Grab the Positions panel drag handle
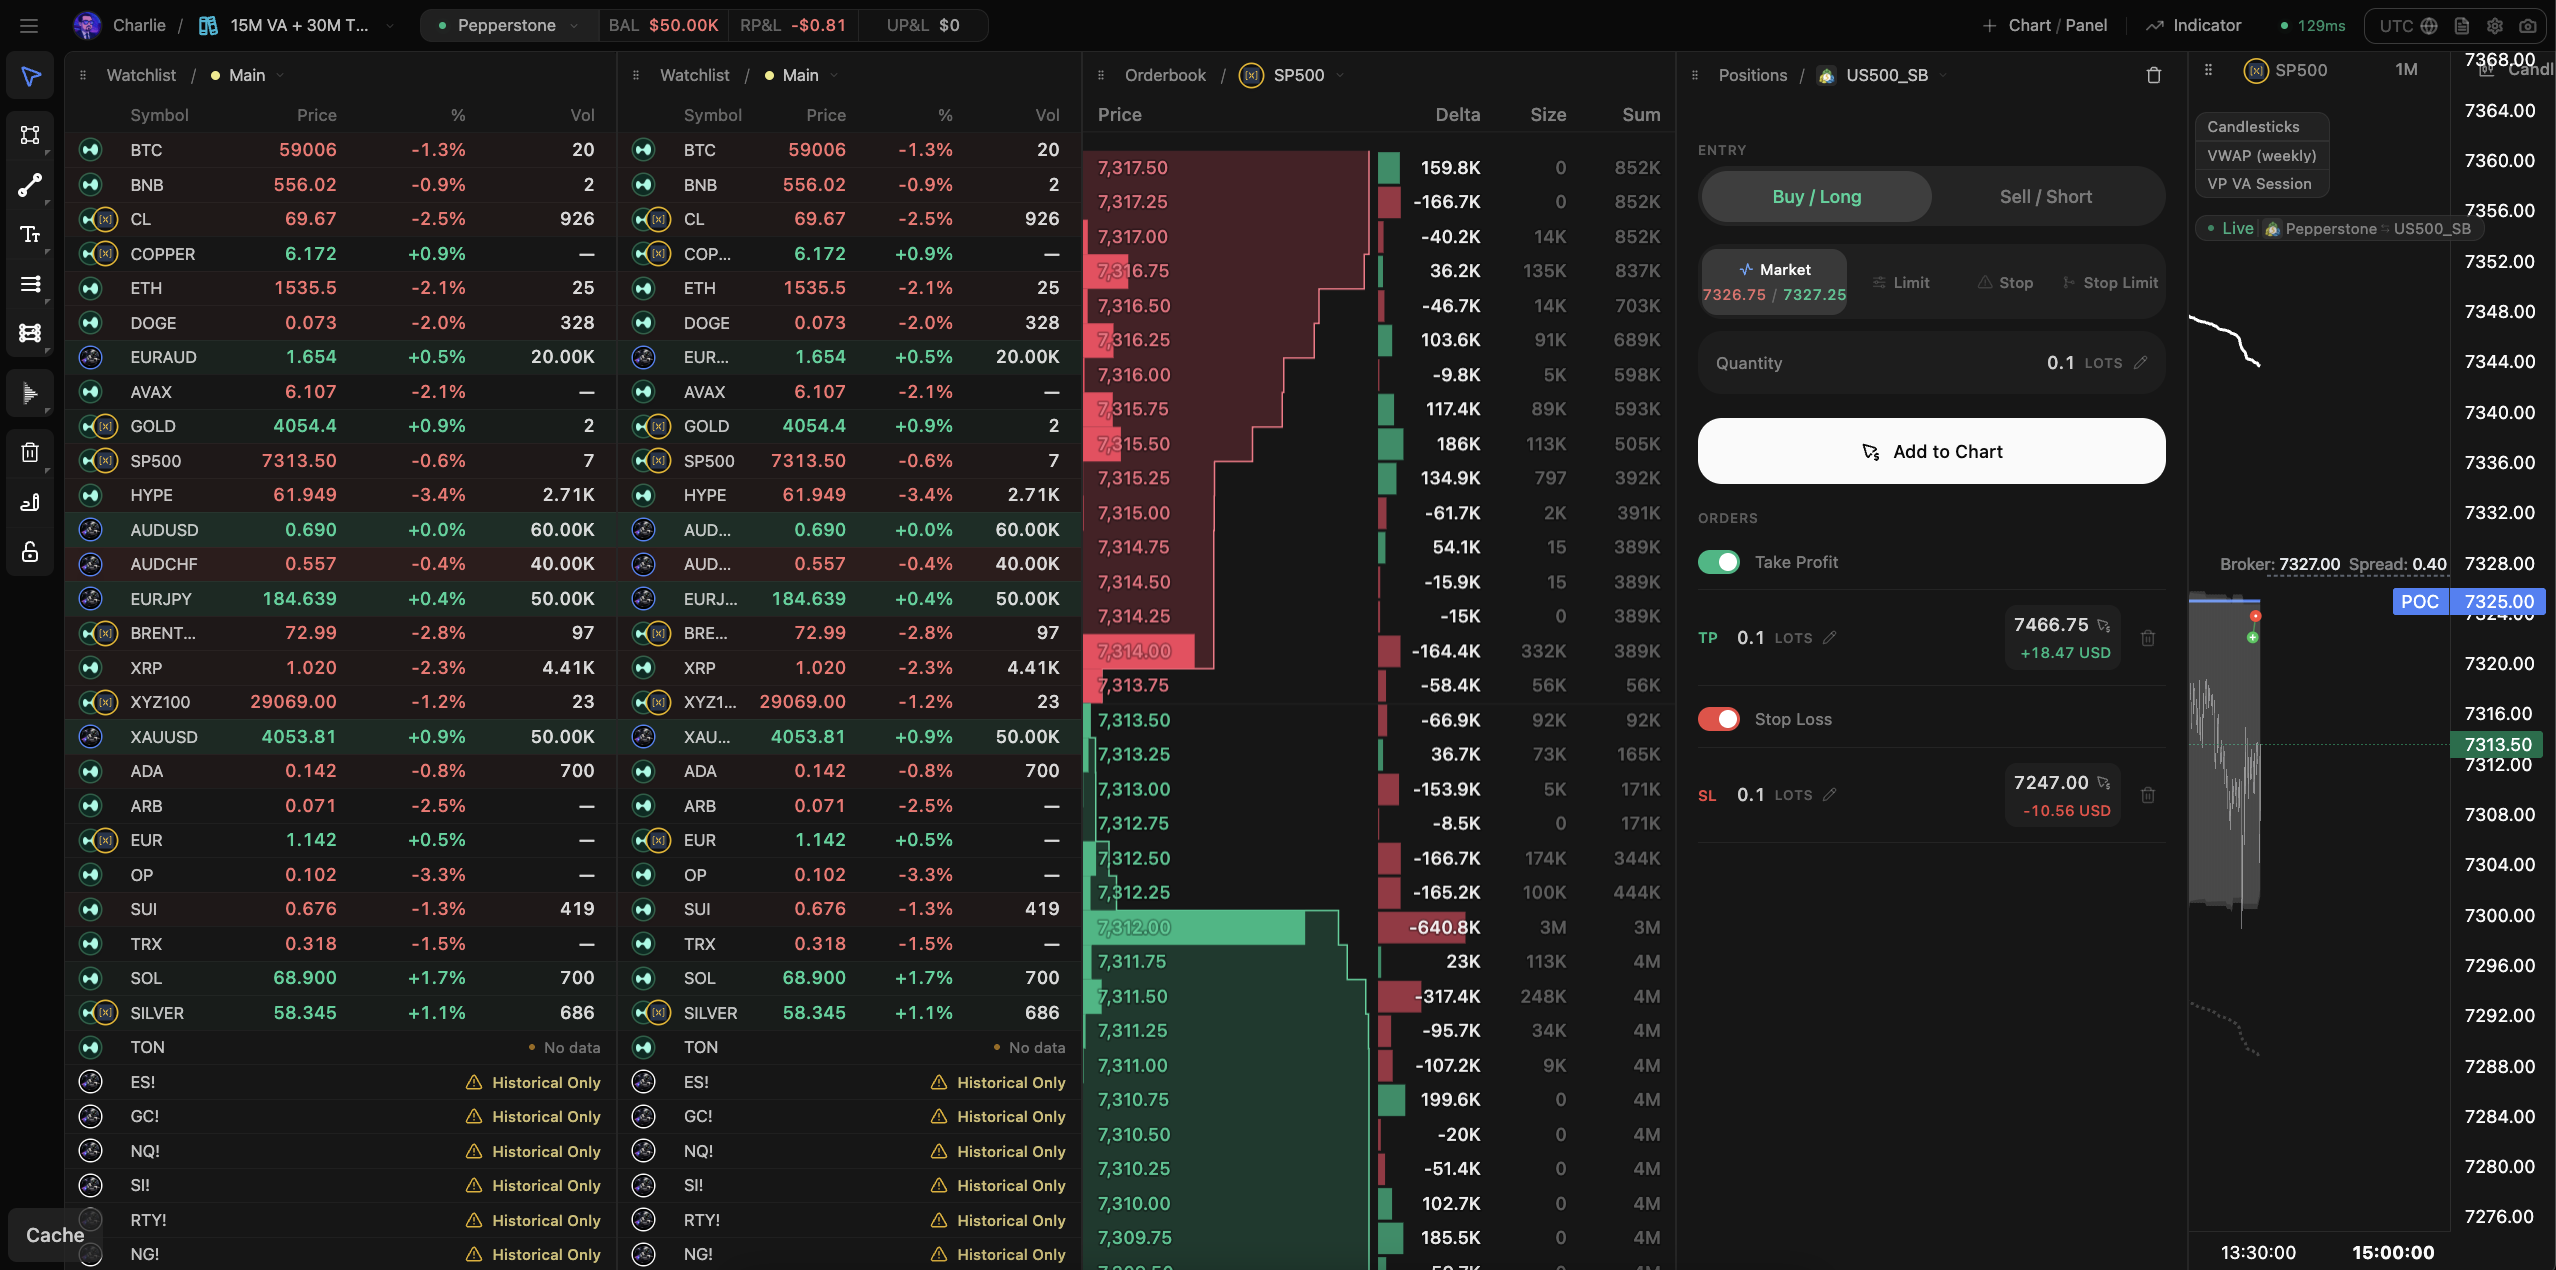This screenshot has width=2556, height=1270. pos(1695,76)
